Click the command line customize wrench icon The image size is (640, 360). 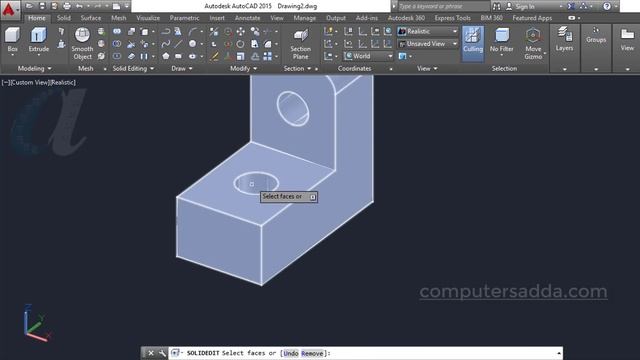coord(162,353)
